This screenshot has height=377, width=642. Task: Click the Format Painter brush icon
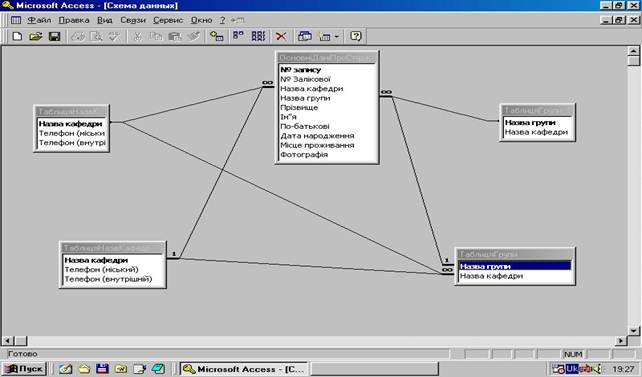click(x=194, y=36)
